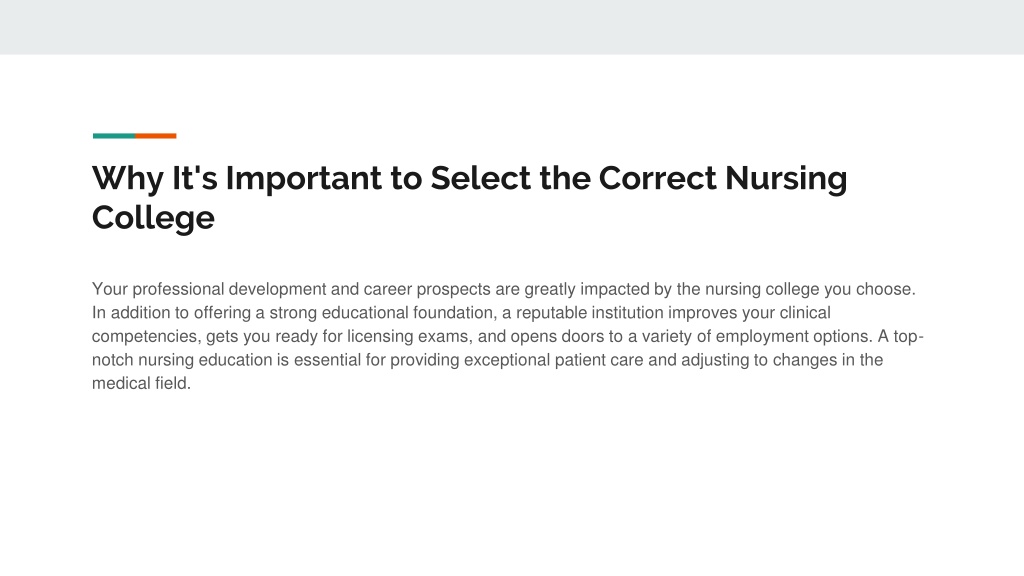Click 'nursing college you choose' in first line
This screenshot has height=576, width=1024.
(x=810, y=289)
